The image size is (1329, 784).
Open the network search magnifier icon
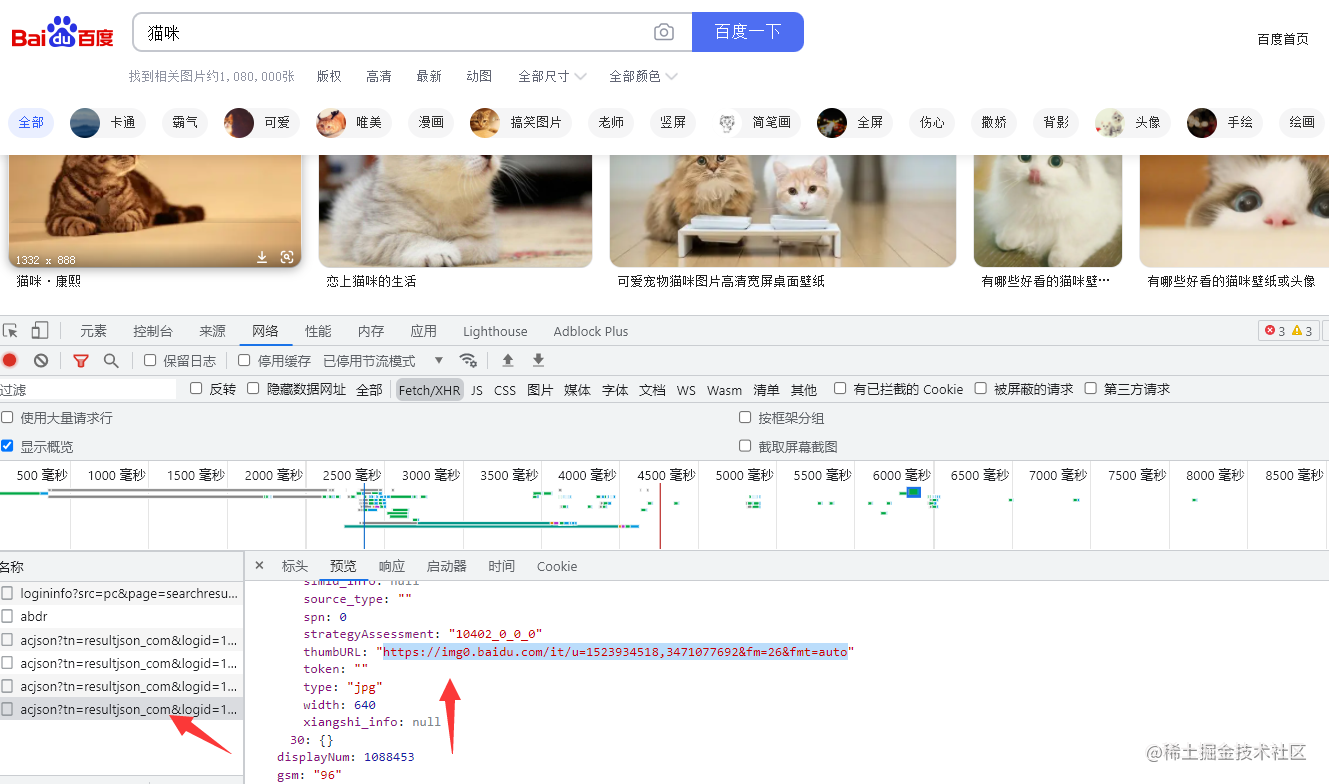111,360
